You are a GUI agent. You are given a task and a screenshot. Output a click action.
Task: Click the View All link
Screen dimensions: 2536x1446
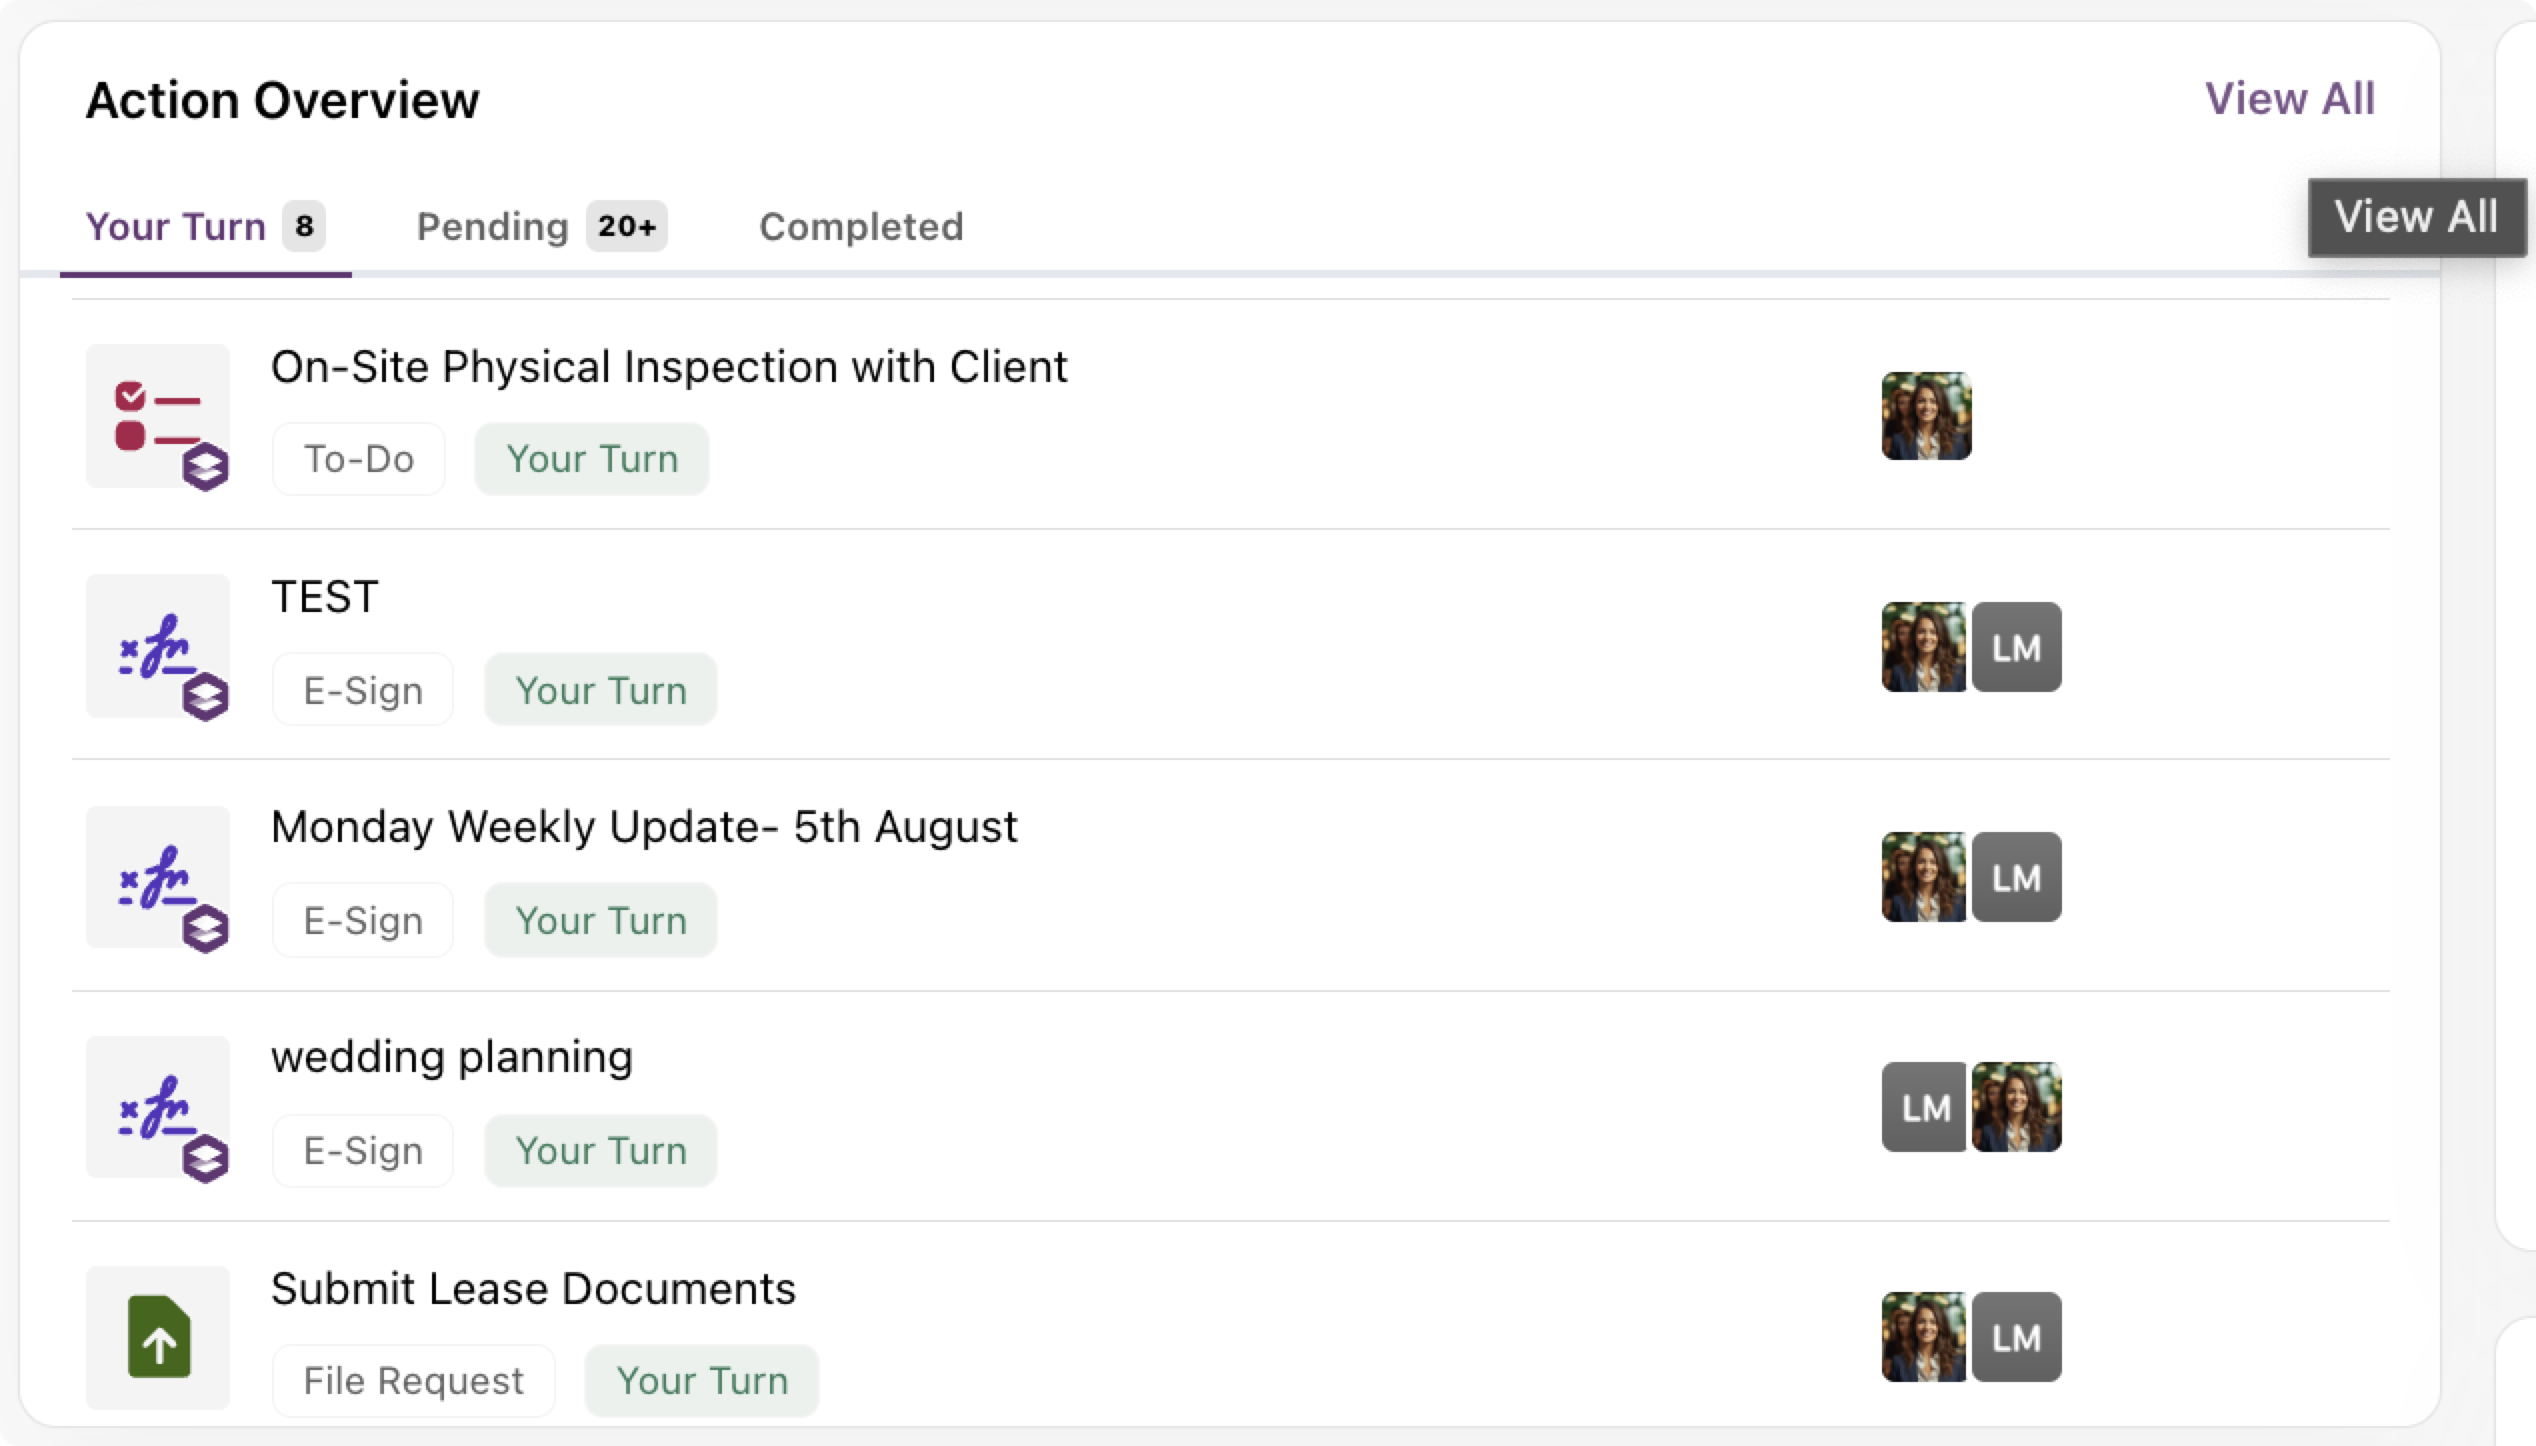(2290, 99)
